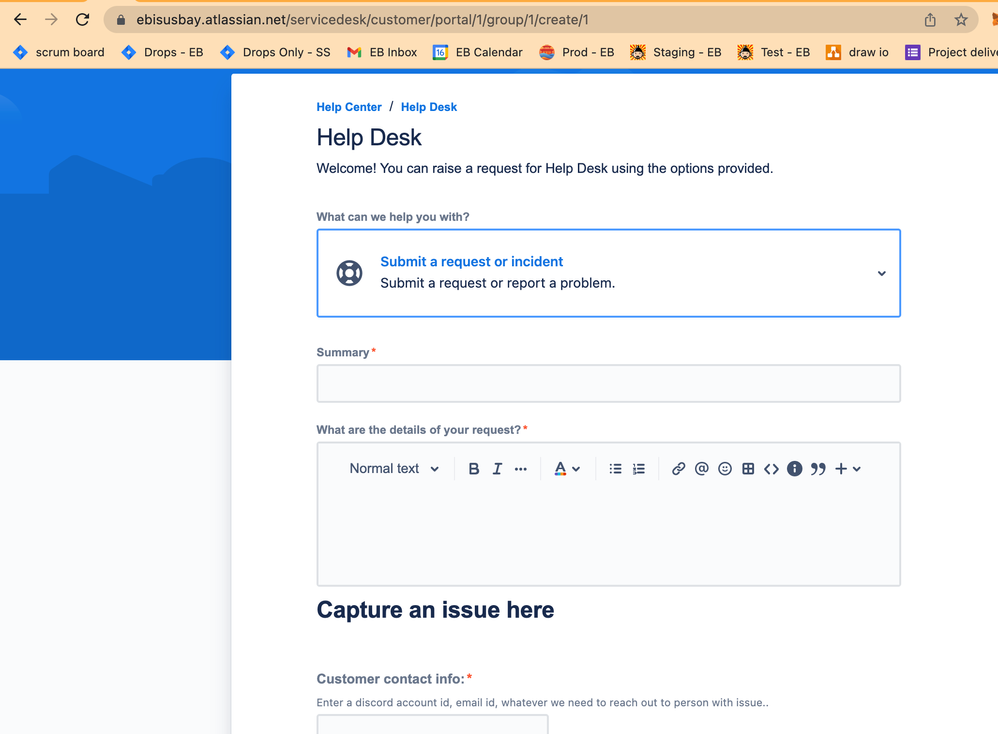Click the browser forward arrow

click(52, 20)
